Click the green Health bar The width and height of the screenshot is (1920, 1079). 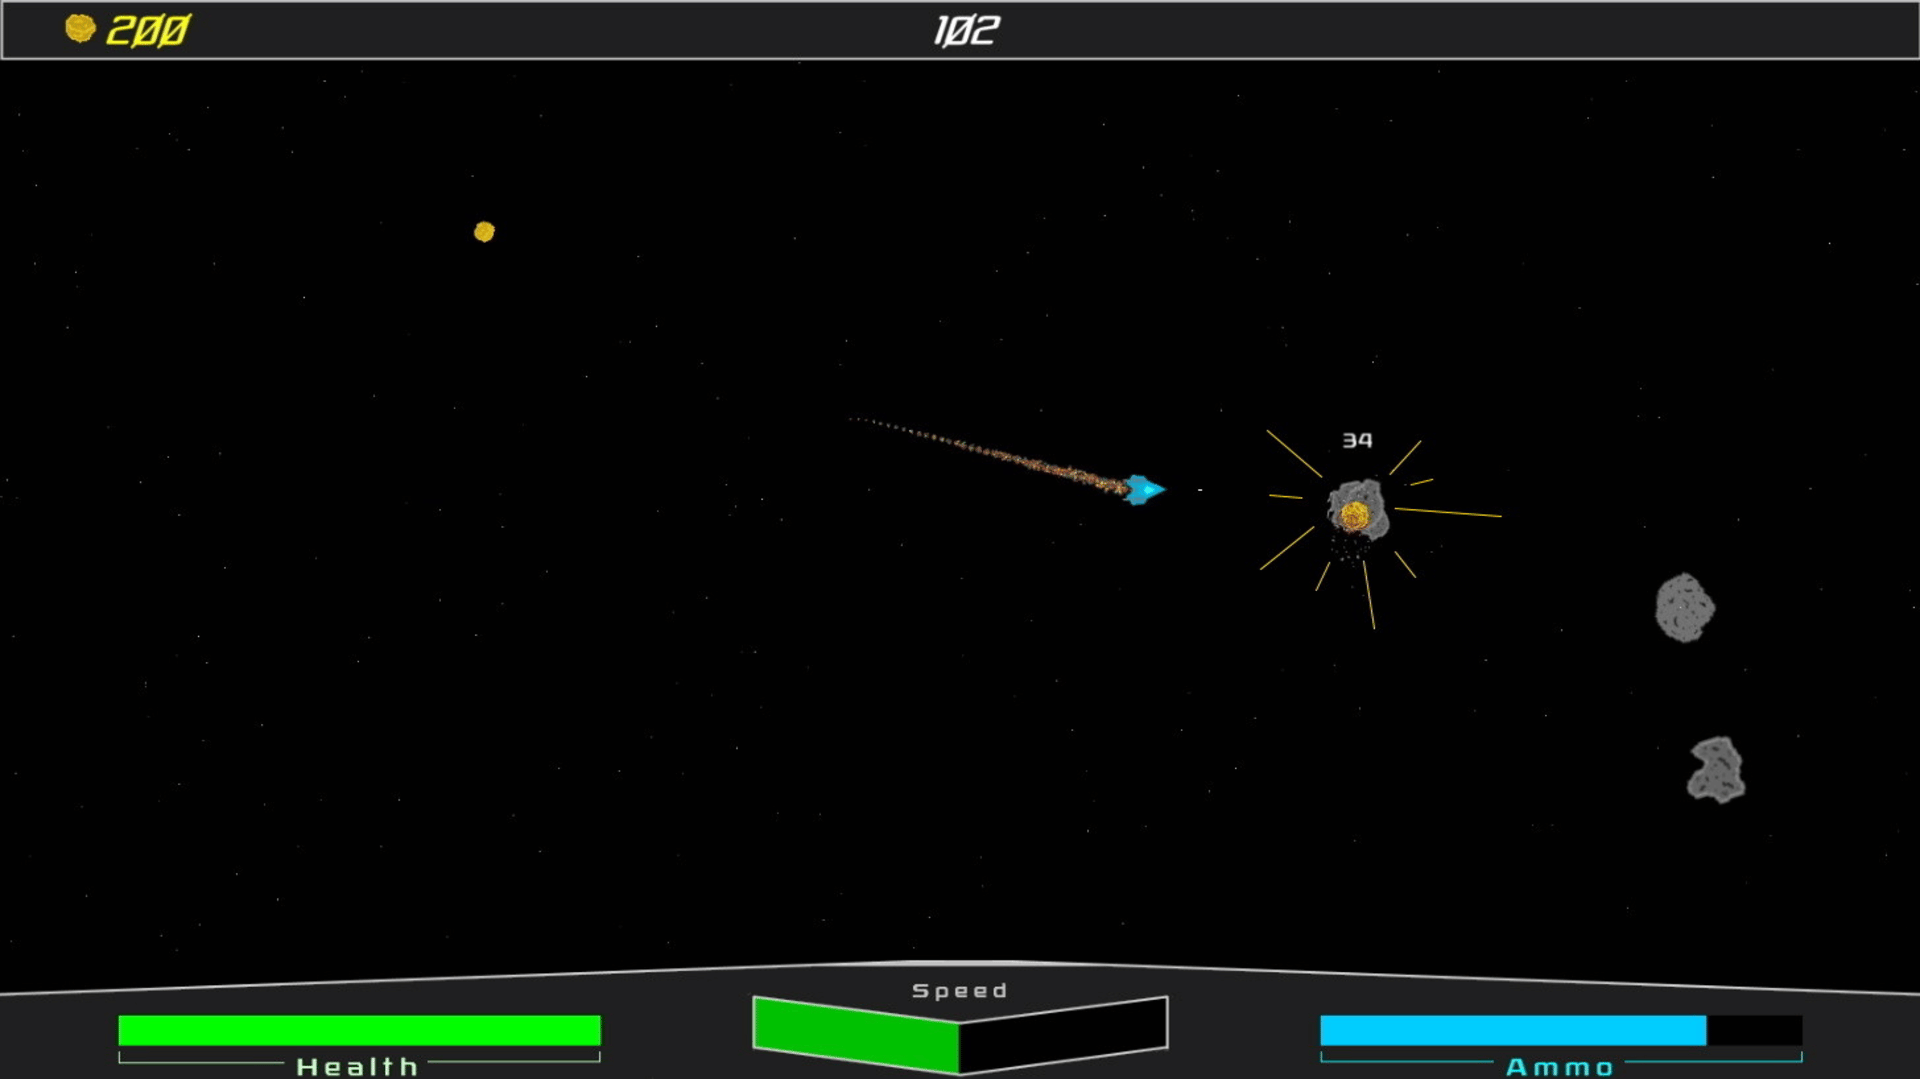point(359,1030)
